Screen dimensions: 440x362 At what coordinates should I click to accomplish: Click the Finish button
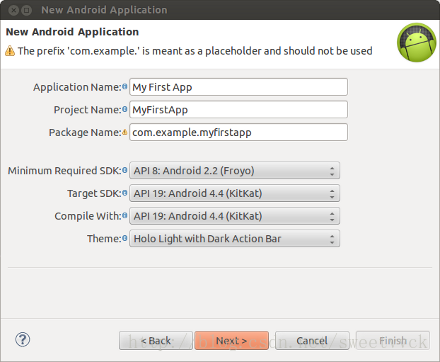pos(393,340)
